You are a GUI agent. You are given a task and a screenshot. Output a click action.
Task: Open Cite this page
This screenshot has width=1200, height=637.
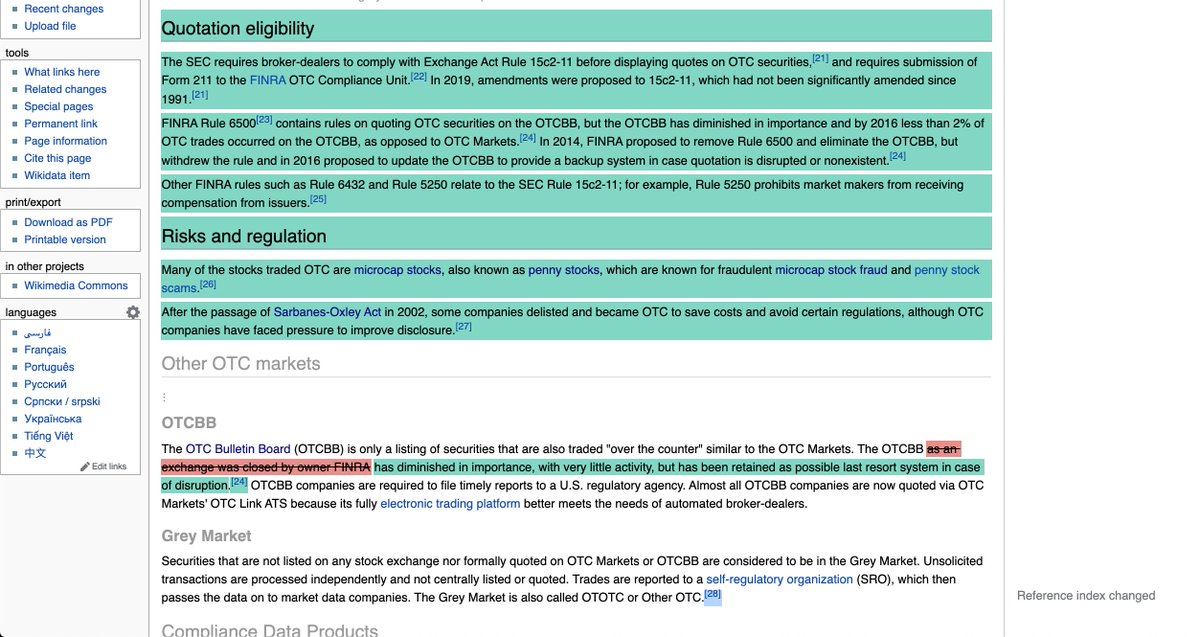58,158
